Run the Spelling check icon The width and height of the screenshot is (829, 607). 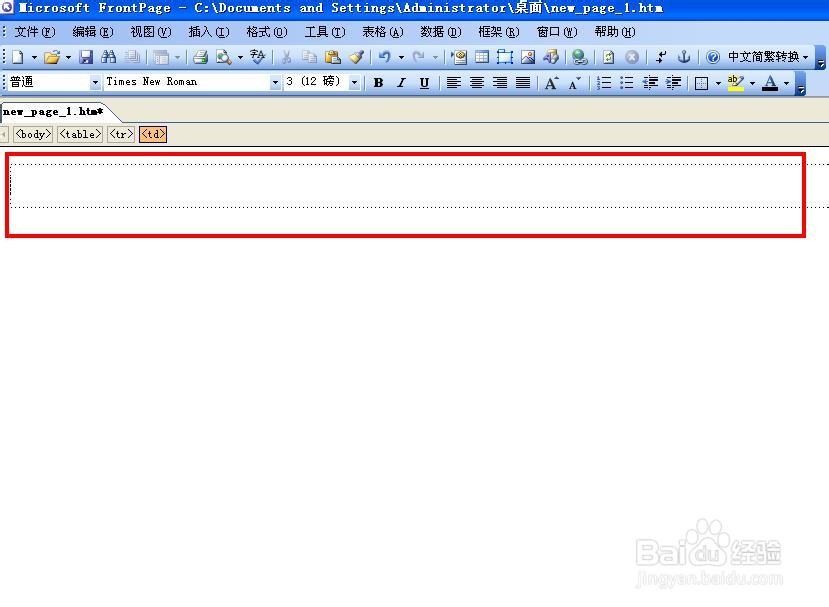click(x=258, y=57)
